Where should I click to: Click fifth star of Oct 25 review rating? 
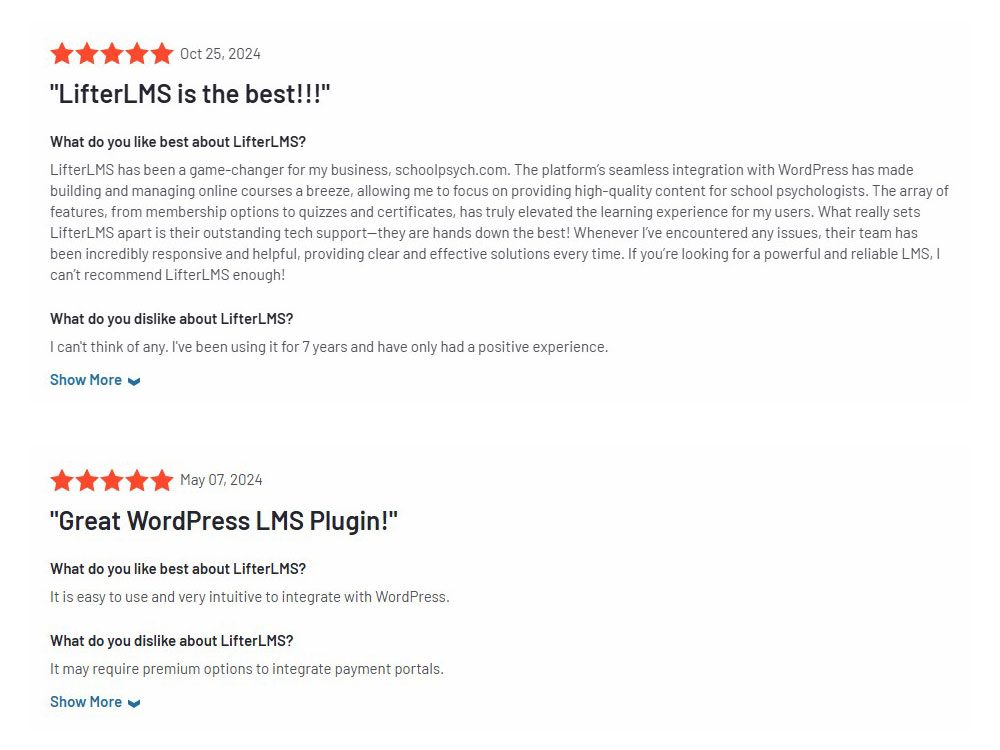(162, 54)
